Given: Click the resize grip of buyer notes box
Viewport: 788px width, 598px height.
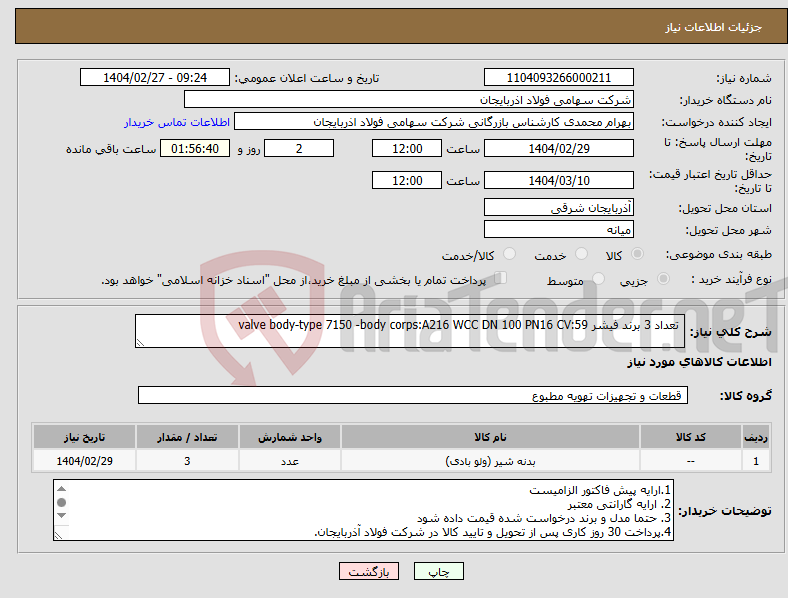Looking at the screenshot, I should click(58, 536).
